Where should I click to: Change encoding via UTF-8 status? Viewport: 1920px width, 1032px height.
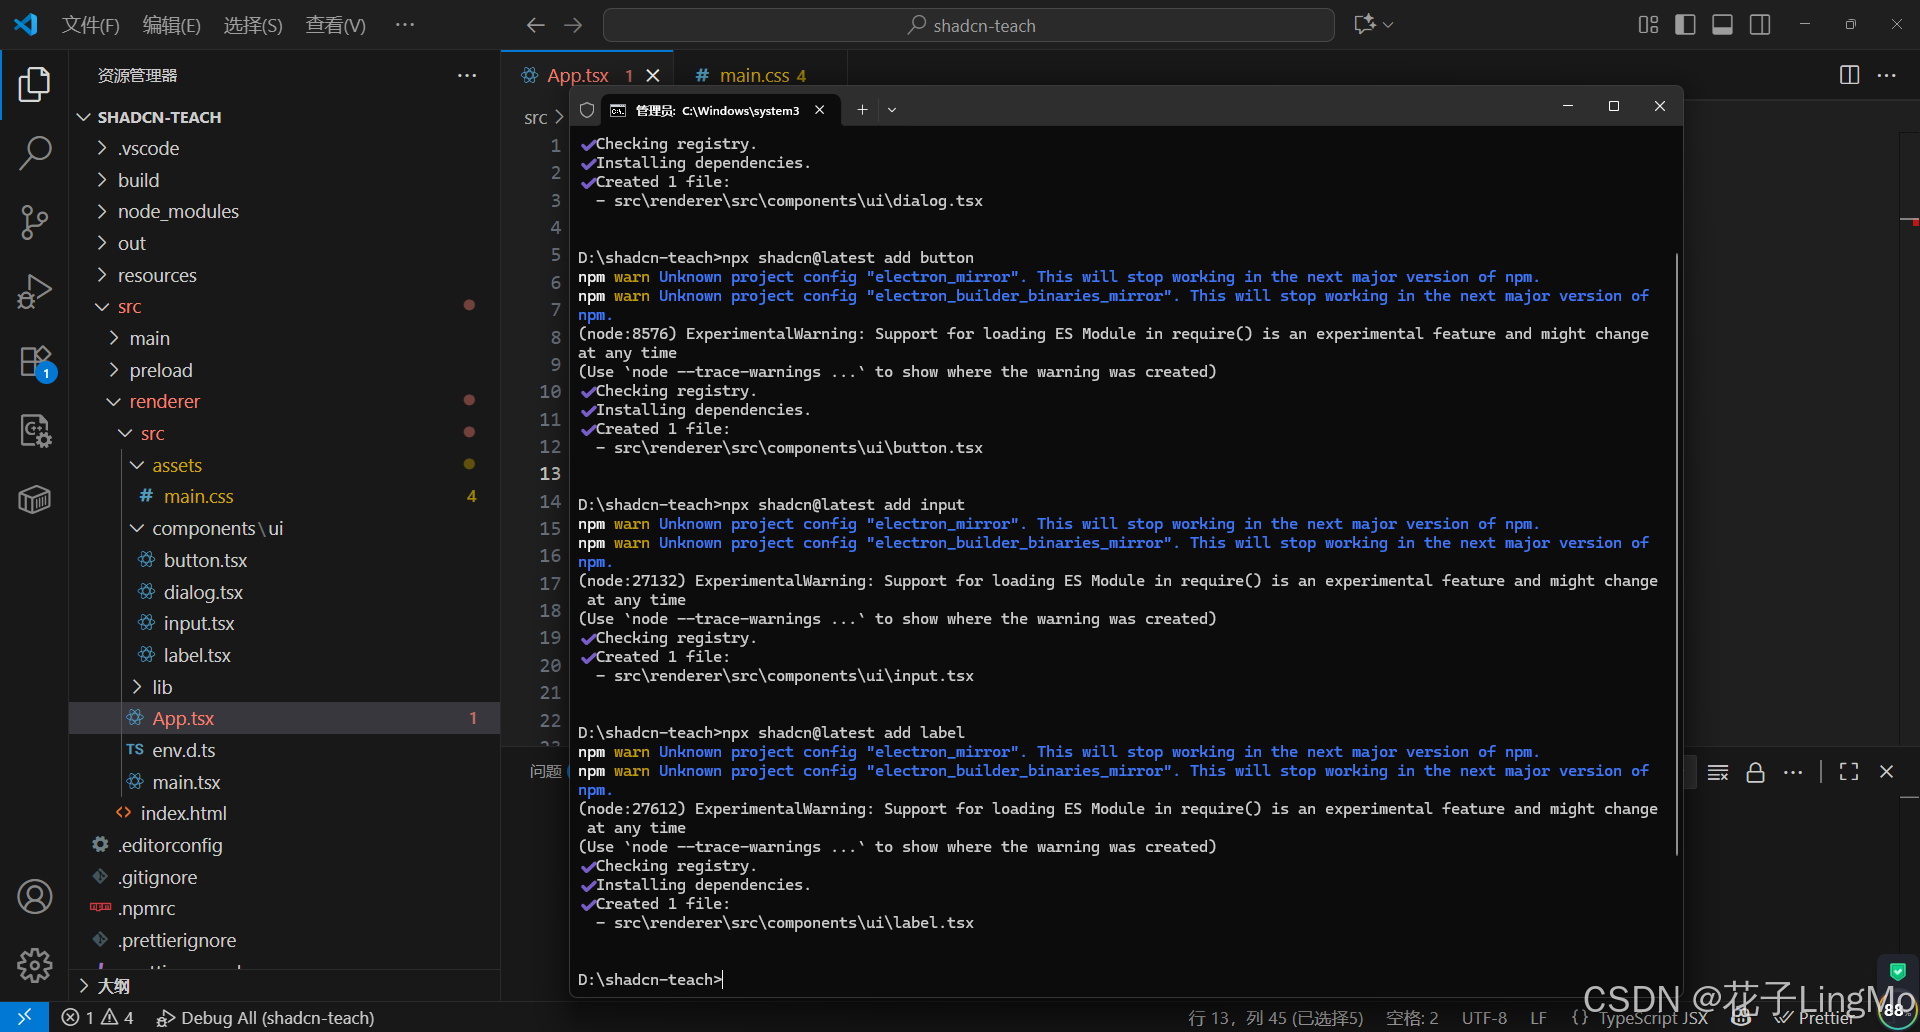tap(1484, 1017)
